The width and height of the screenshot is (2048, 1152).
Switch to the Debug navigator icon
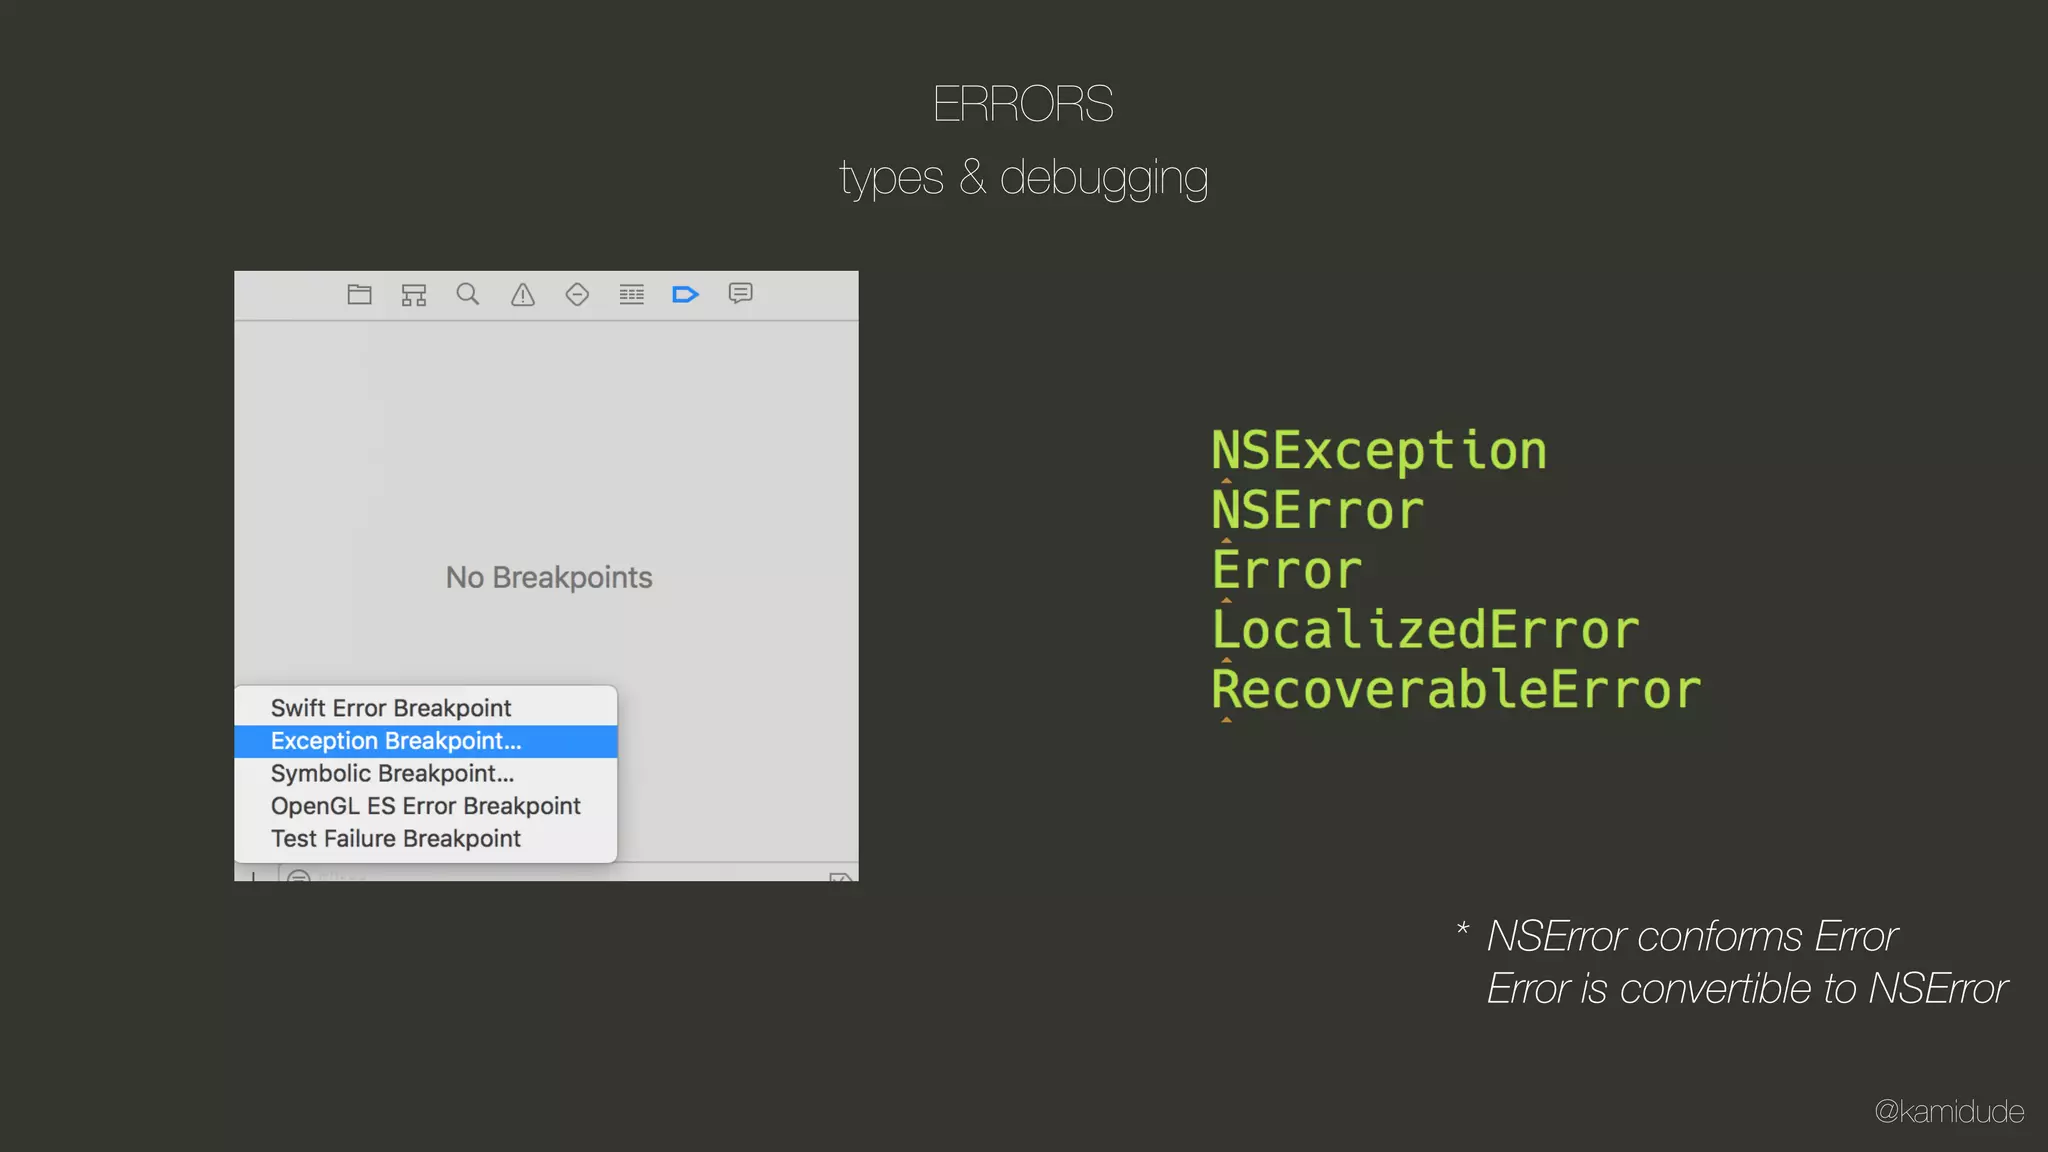631,294
